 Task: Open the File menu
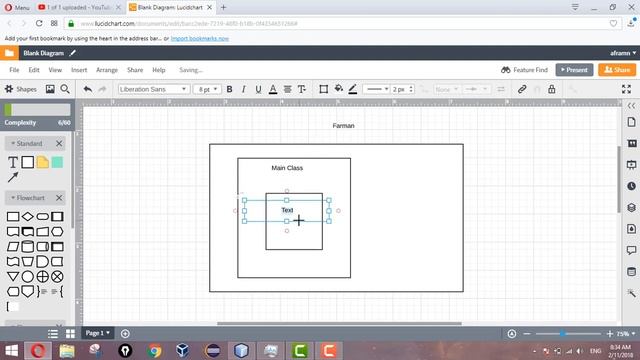tap(14, 70)
